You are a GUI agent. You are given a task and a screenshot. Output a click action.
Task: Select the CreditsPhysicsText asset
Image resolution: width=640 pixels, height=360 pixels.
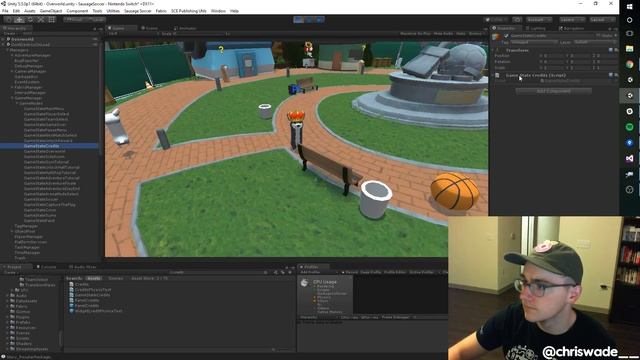(x=93, y=289)
